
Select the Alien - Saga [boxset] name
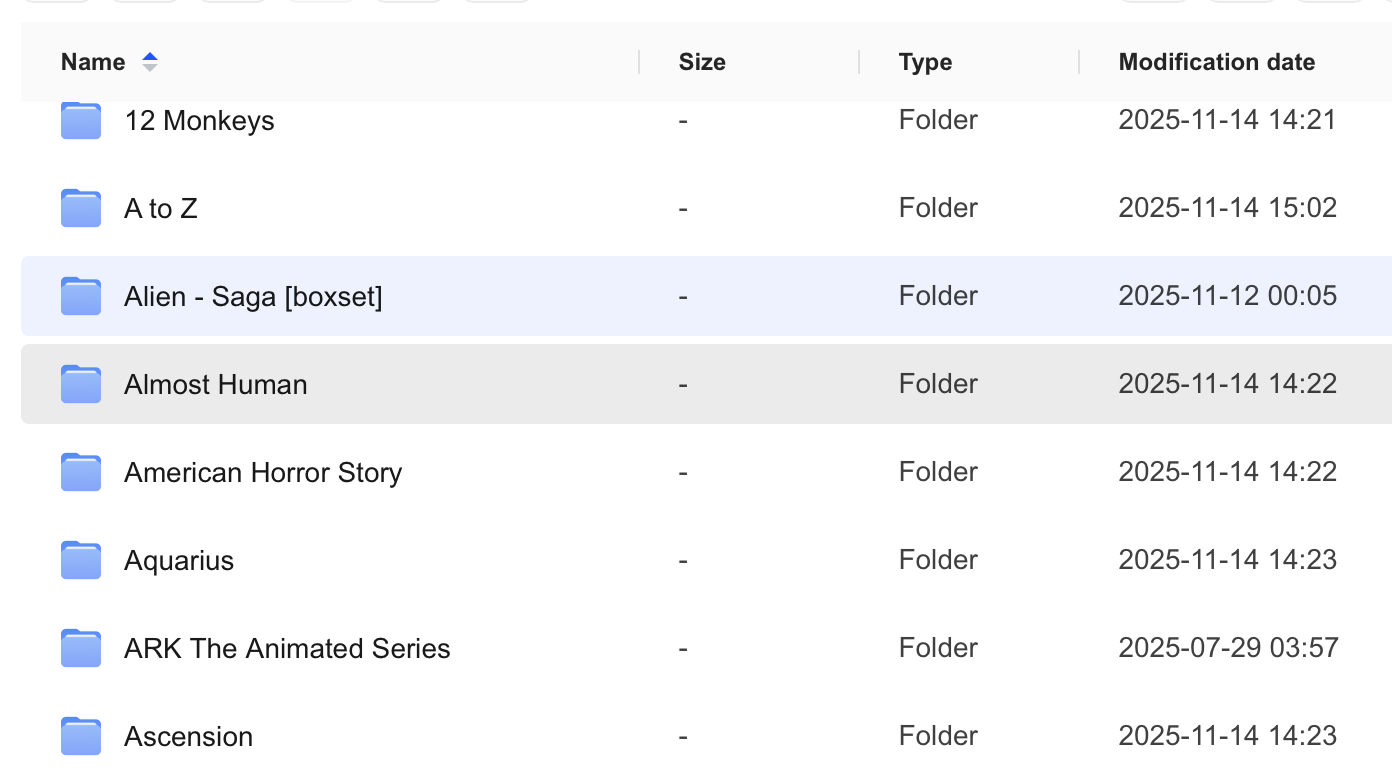pyautogui.click(x=253, y=297)
